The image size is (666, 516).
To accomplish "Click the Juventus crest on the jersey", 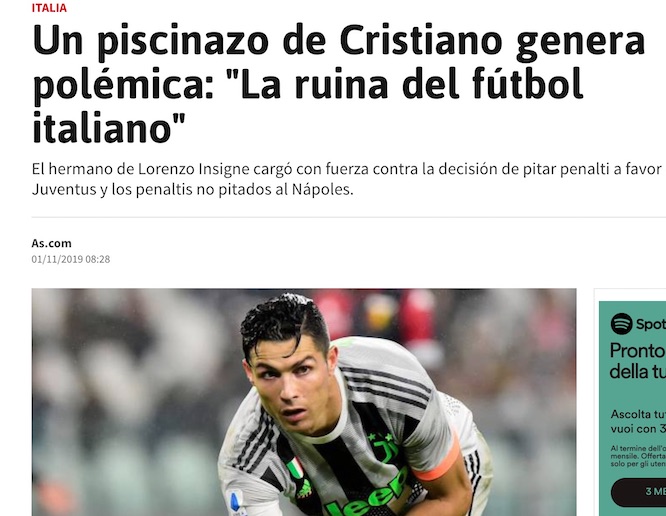I will click(381, 448).
